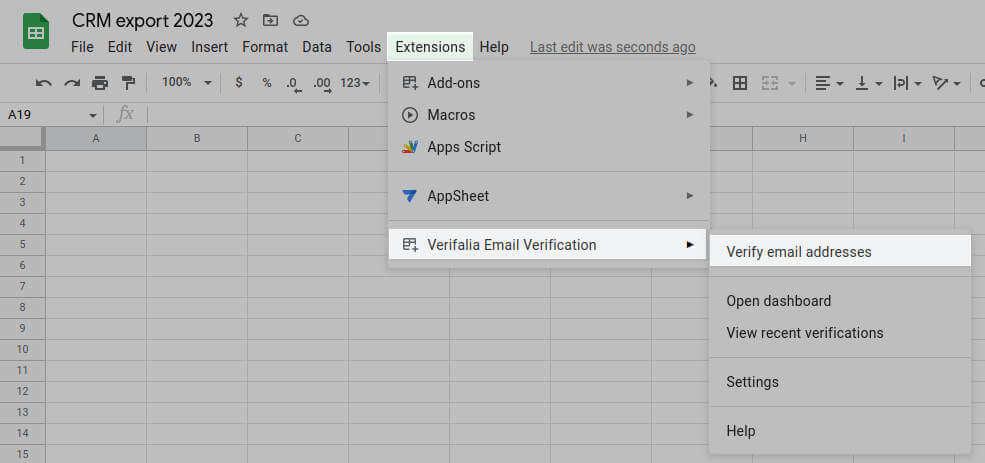Click the Apps Script icon

click(410, 147)
